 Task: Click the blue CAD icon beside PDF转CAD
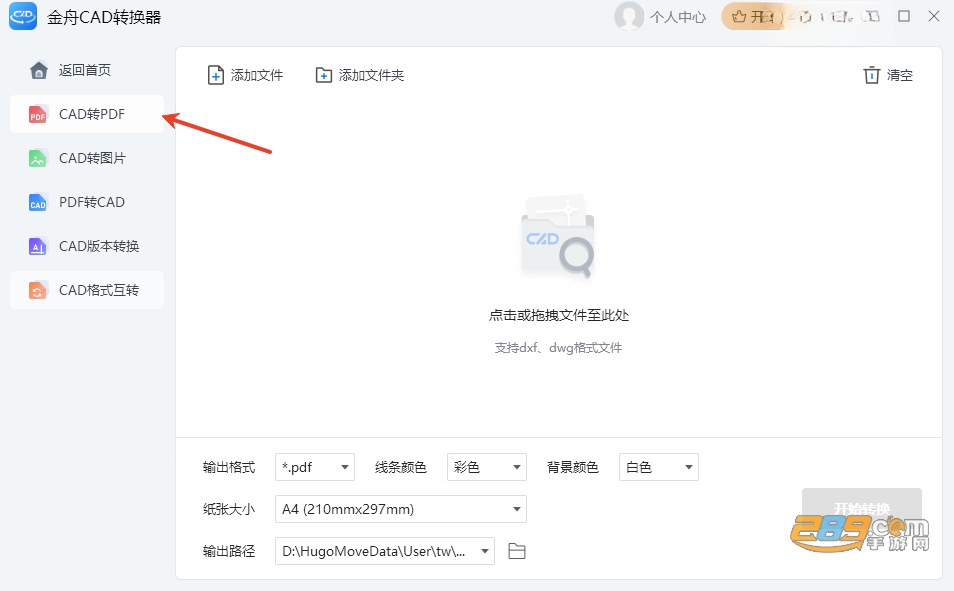pyautogui.click(x=38, y=203)
